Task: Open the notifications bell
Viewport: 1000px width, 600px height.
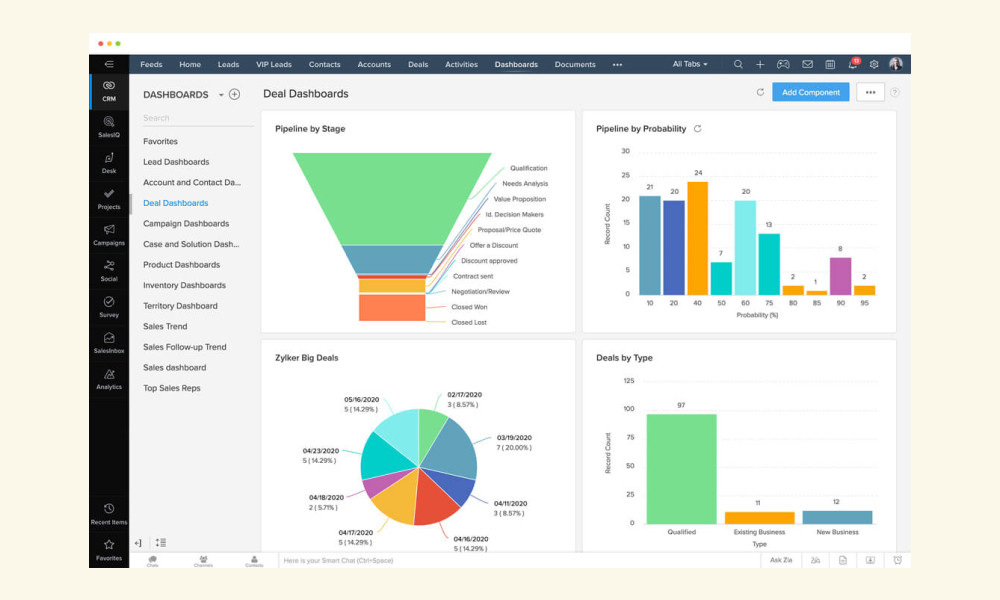Action: 853,64
